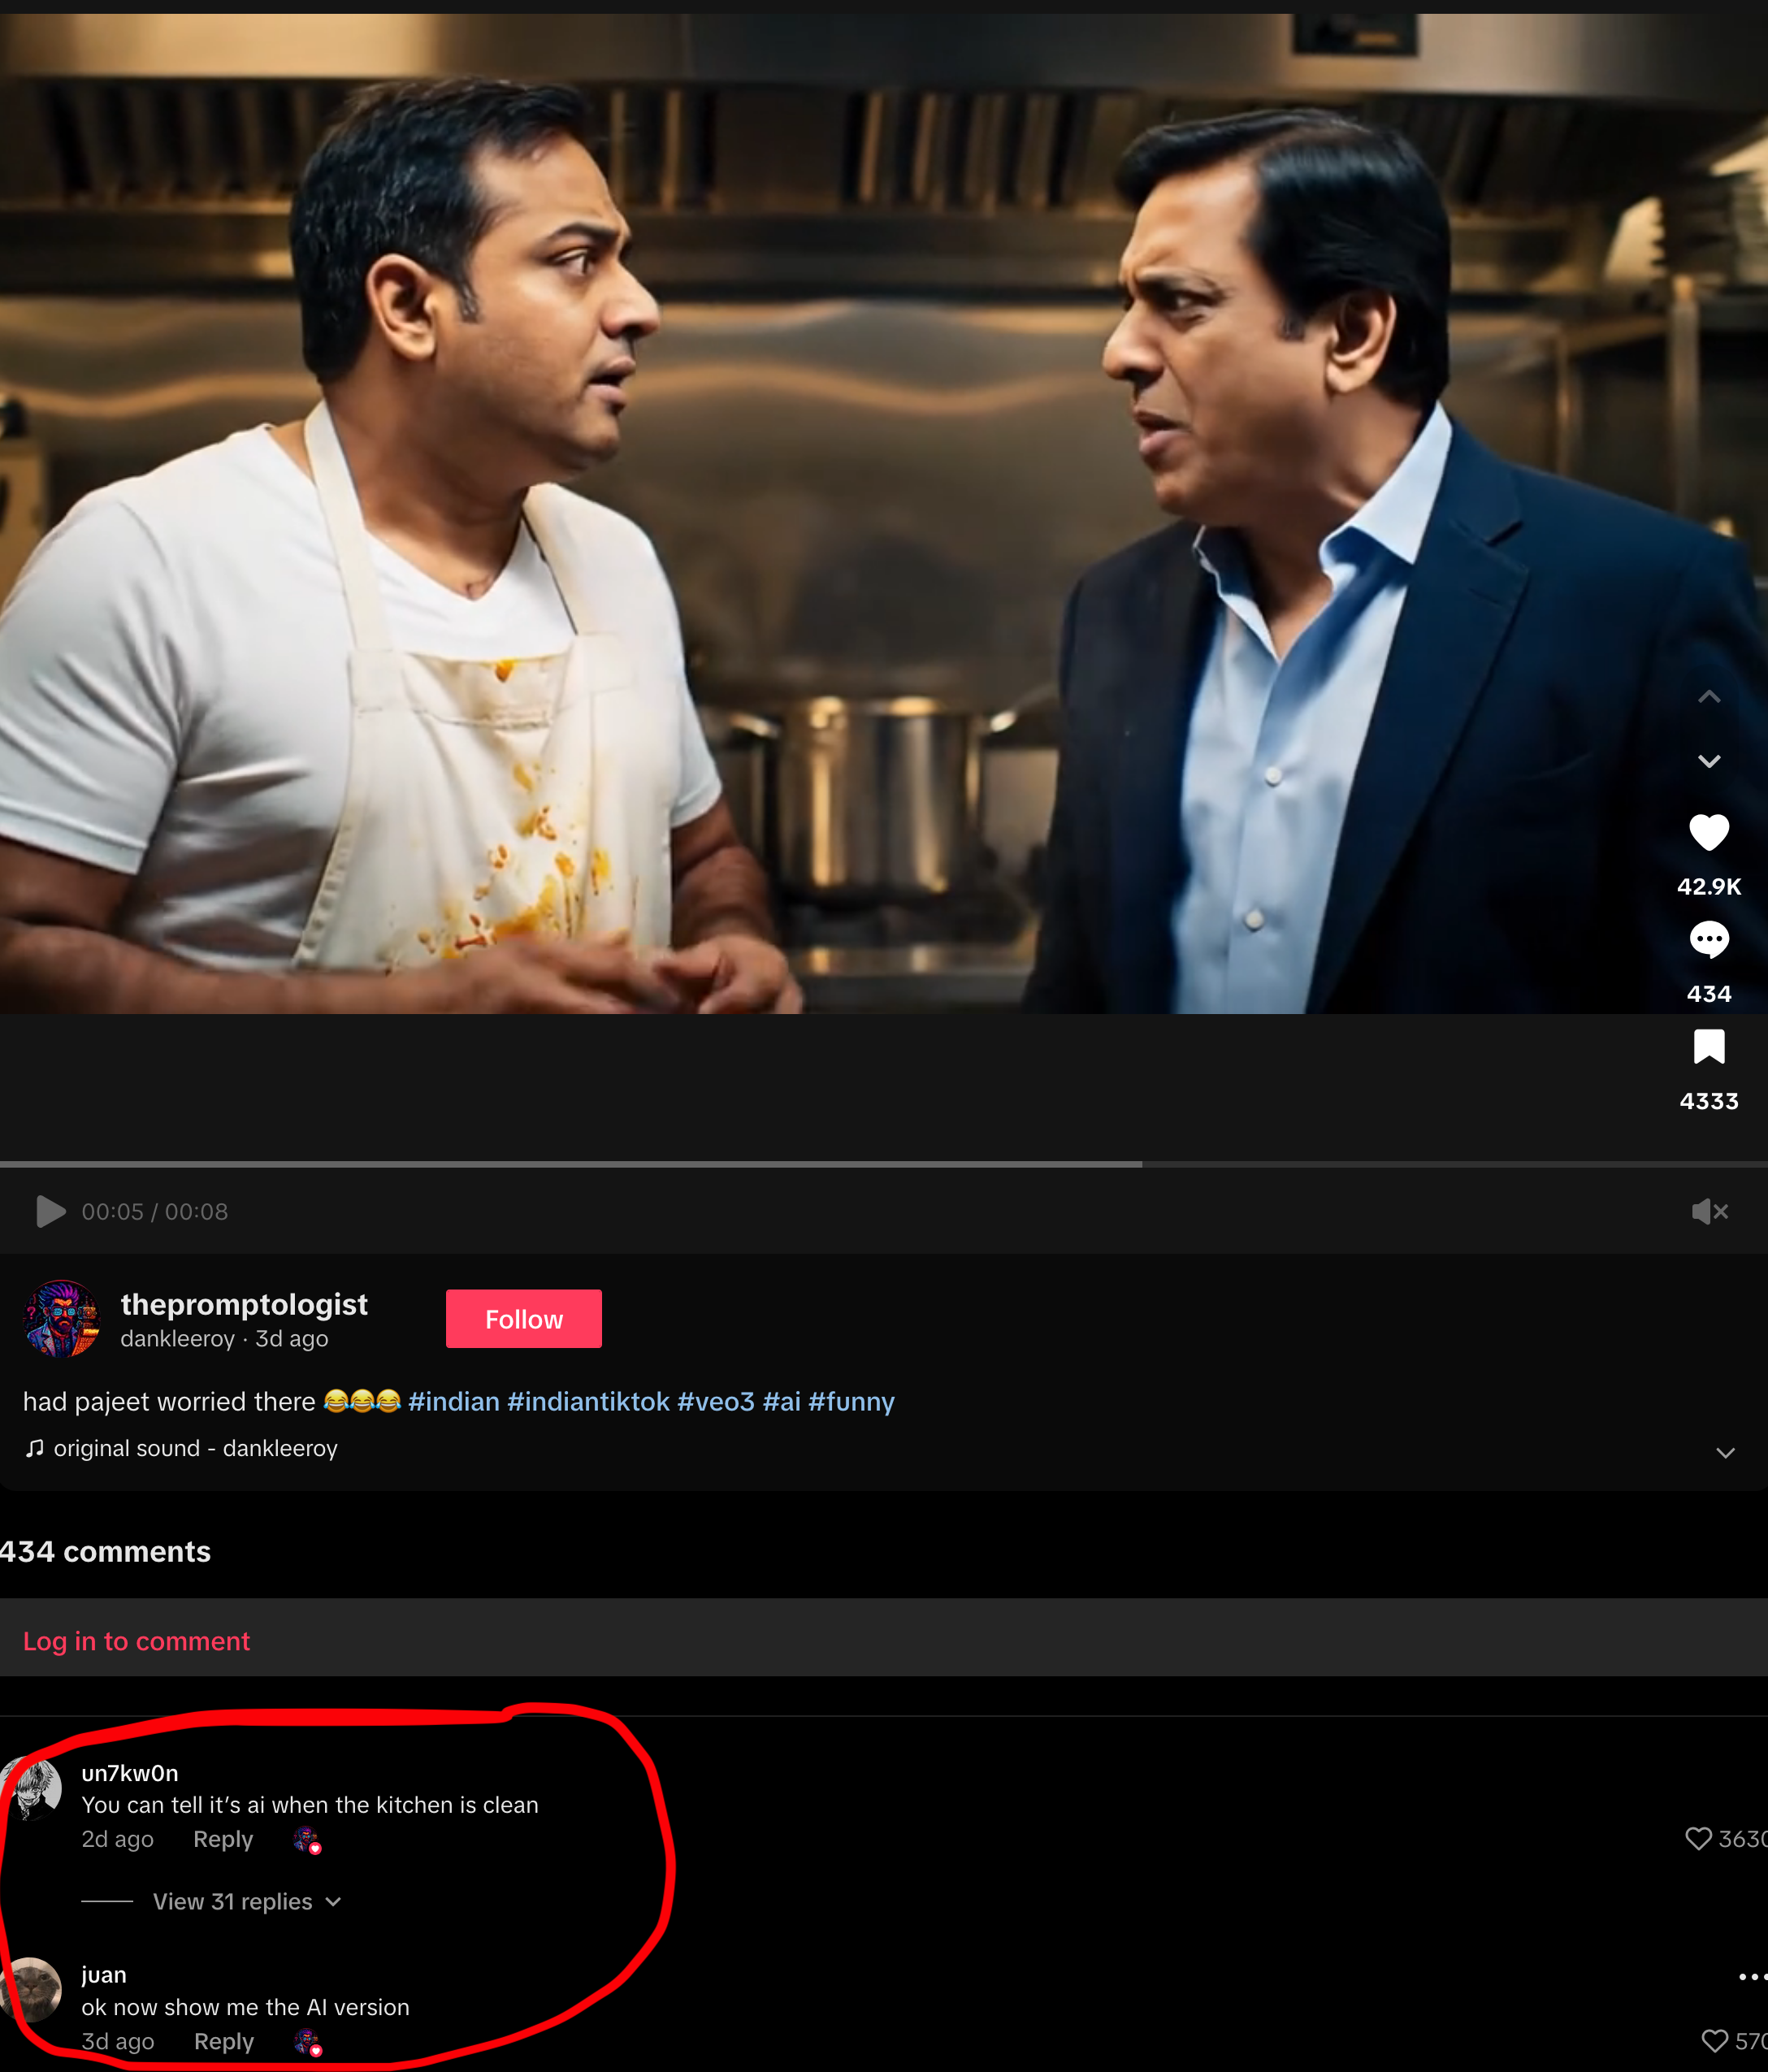The height and width of the screenshot is (2072, 1768).
Task: Click Log in to comment
Action: [136, 1641]
